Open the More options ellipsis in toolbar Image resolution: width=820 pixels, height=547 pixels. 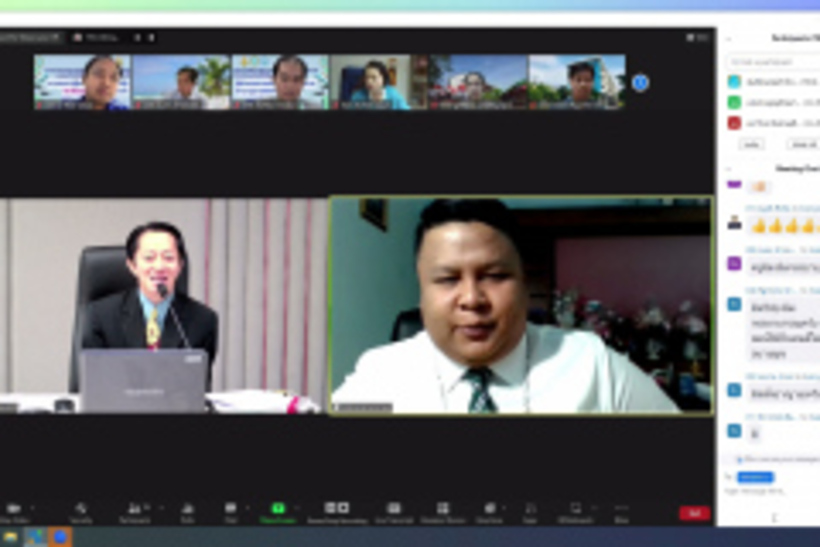tap(621, 508)
